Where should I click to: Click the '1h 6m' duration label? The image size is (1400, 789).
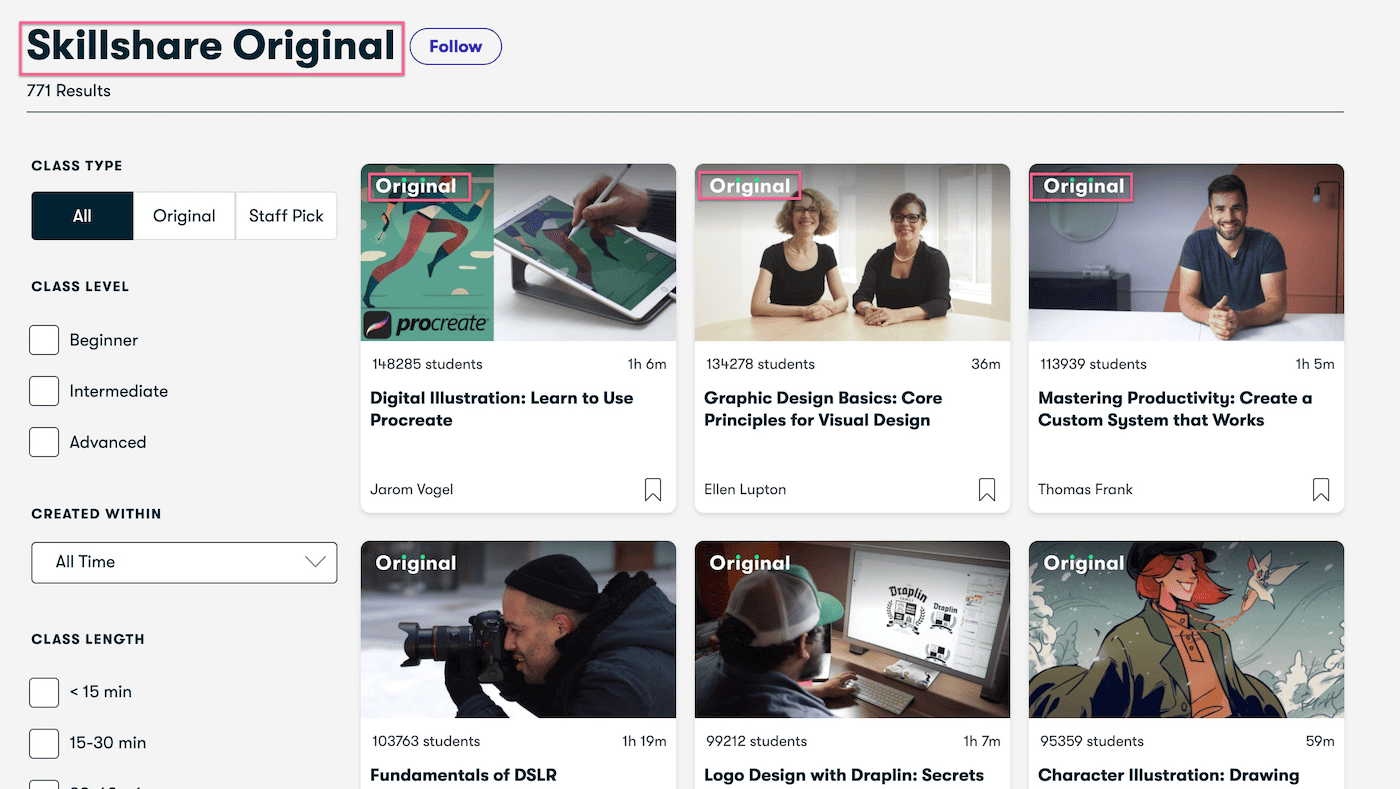pyautogui.click(x=647, y=364)
